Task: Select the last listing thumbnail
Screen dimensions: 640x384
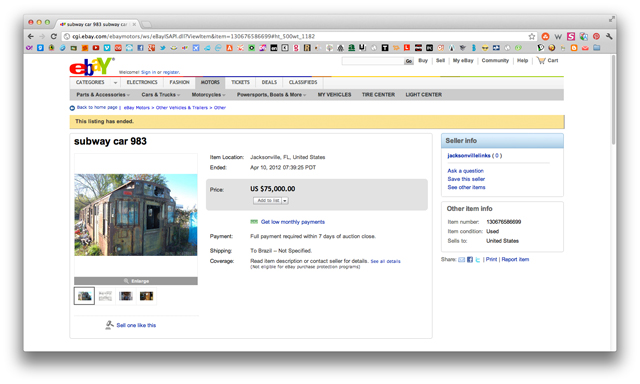Action: (146, 296)
